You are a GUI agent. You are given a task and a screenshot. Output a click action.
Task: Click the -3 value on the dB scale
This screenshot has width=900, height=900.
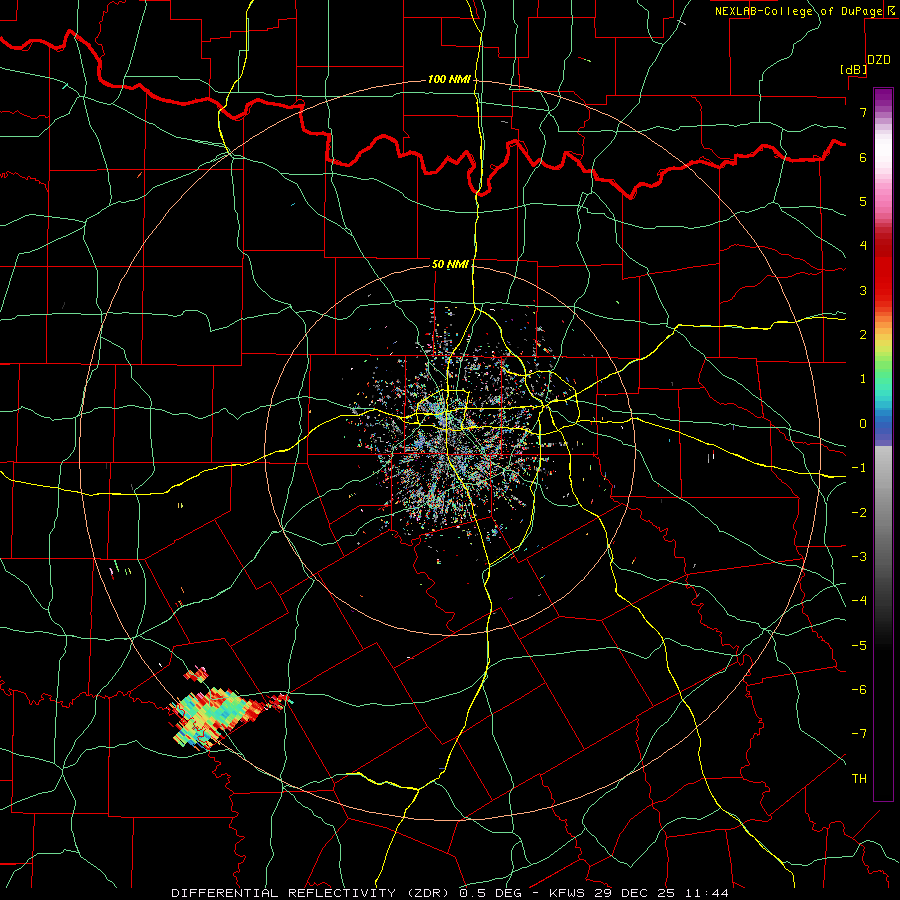[x=859, y=557]
